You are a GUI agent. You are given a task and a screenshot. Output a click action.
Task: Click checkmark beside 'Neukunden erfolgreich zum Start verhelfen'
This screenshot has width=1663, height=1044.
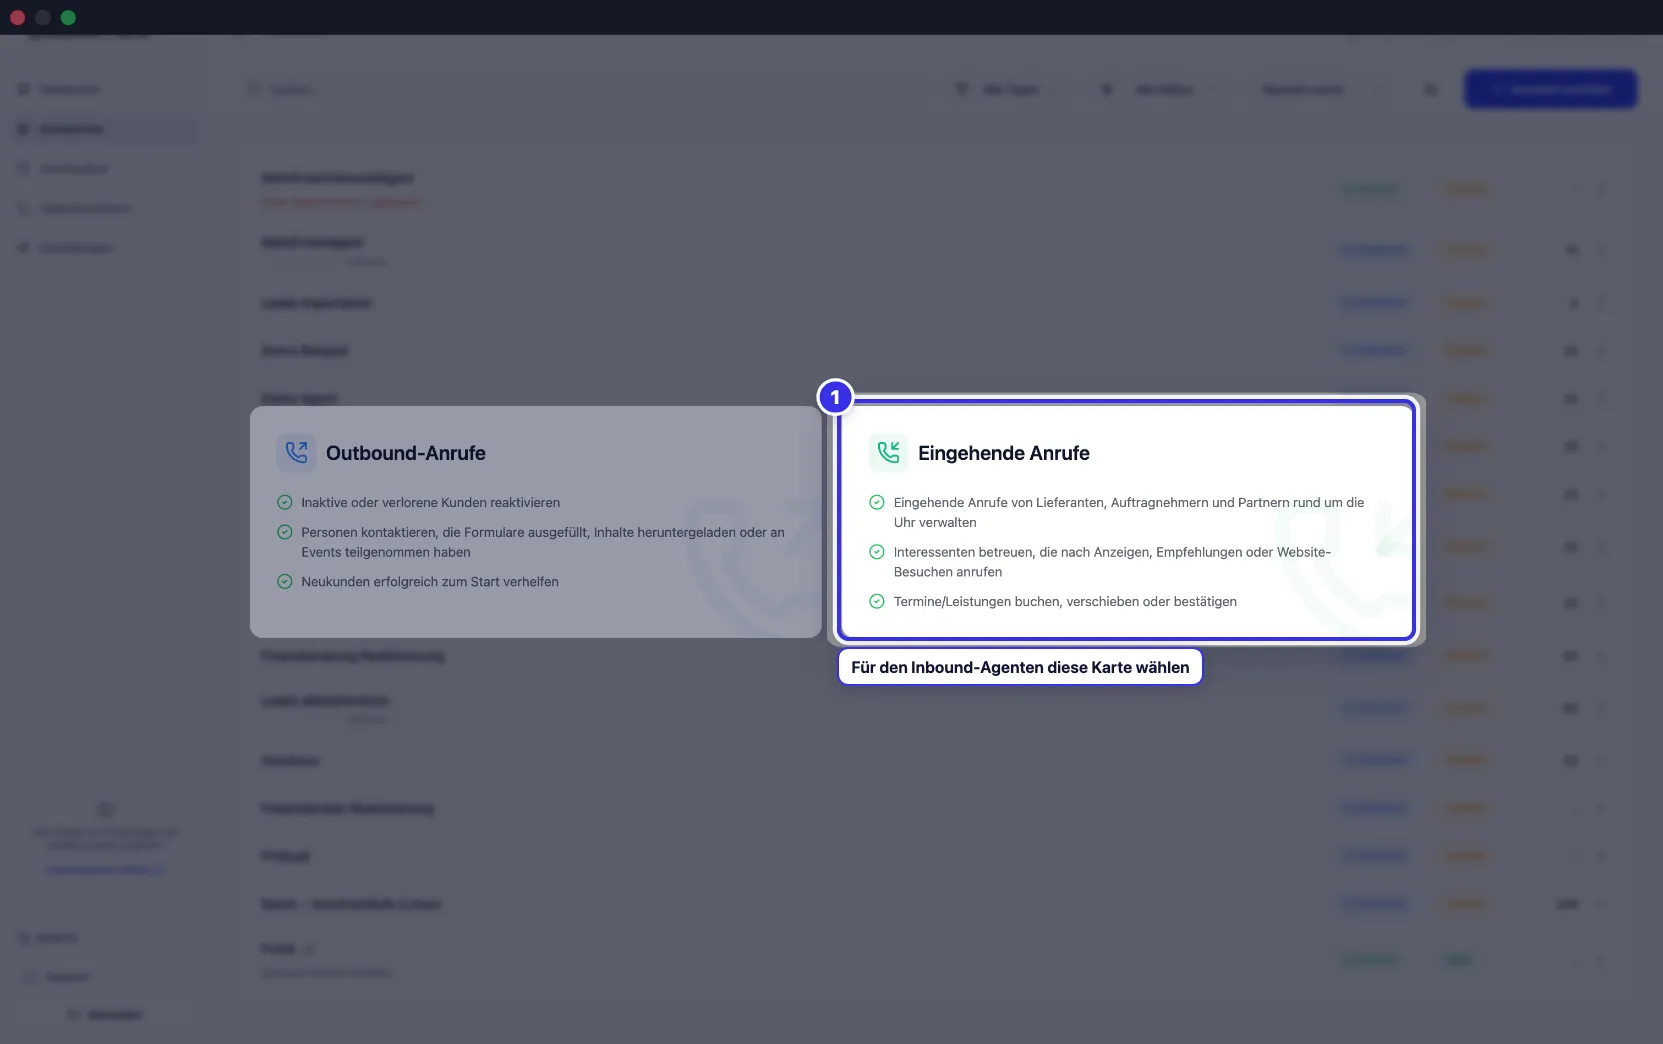pyautogui.click(x=285, y=581)
